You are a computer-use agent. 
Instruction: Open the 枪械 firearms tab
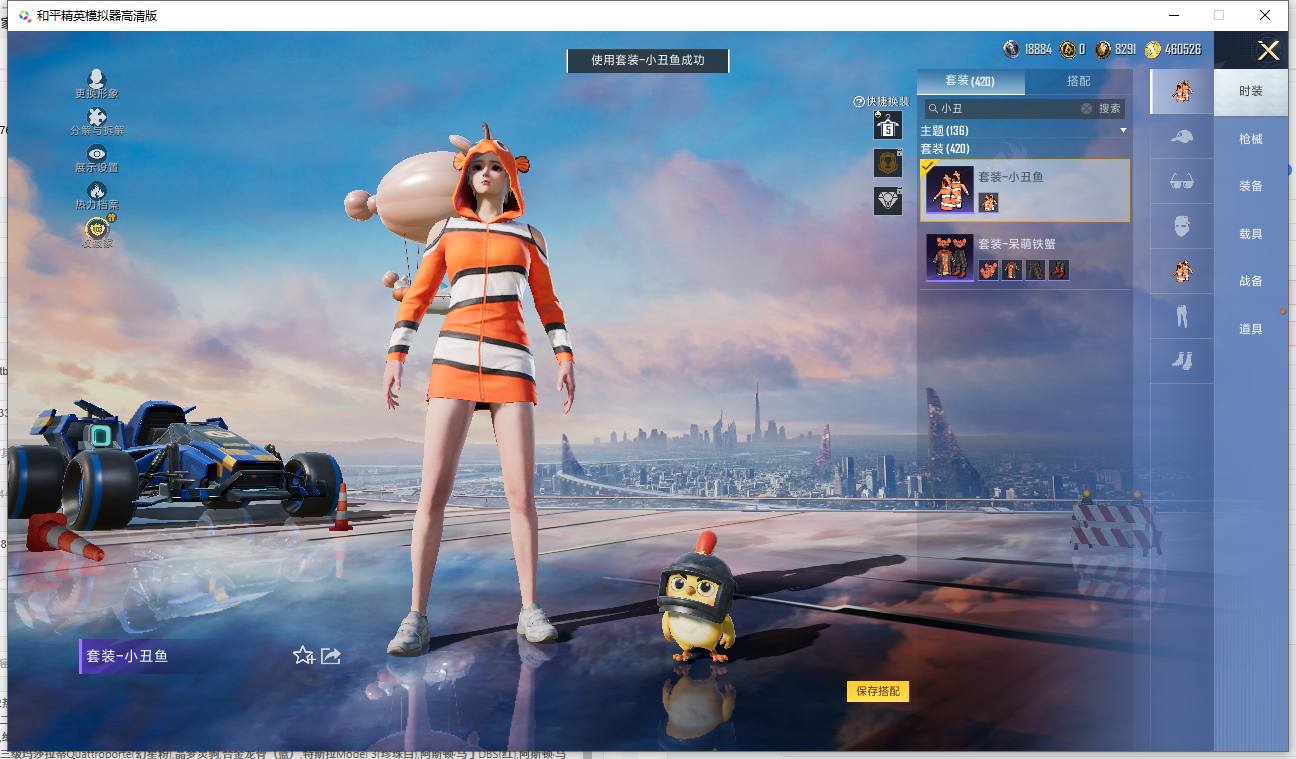(1251, 139)
